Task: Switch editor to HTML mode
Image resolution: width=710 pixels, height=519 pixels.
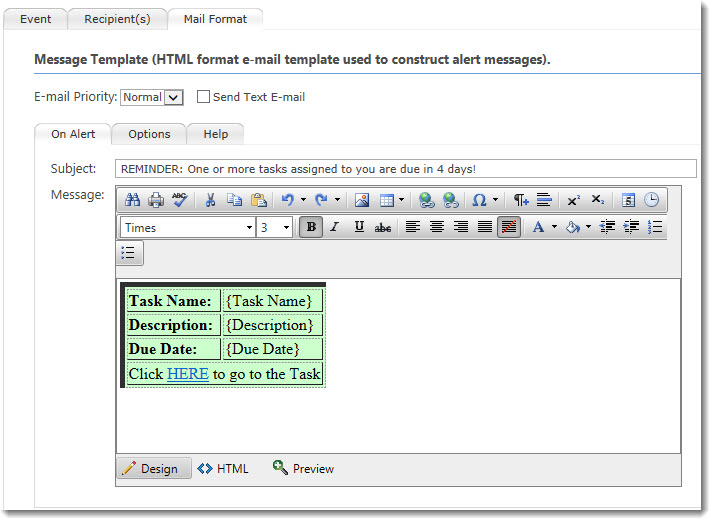Action: tap(223, 468)
